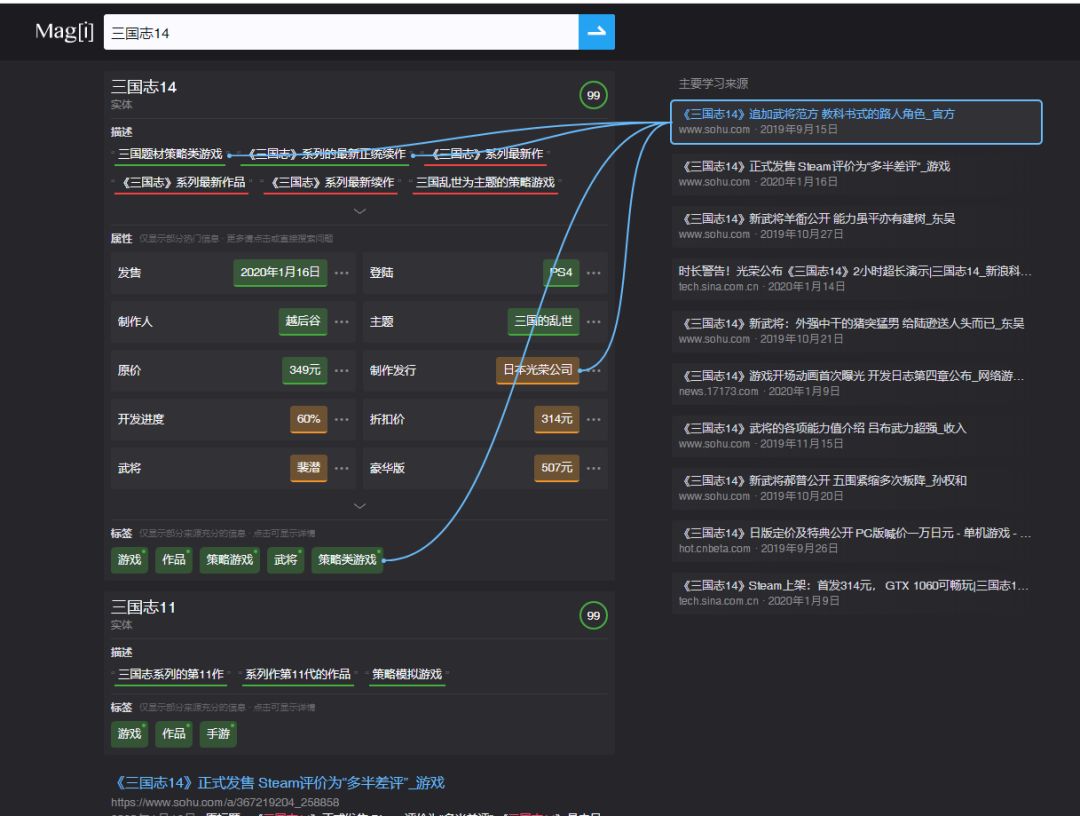Click the 作品 tag under 三国志11

point(174,734)
